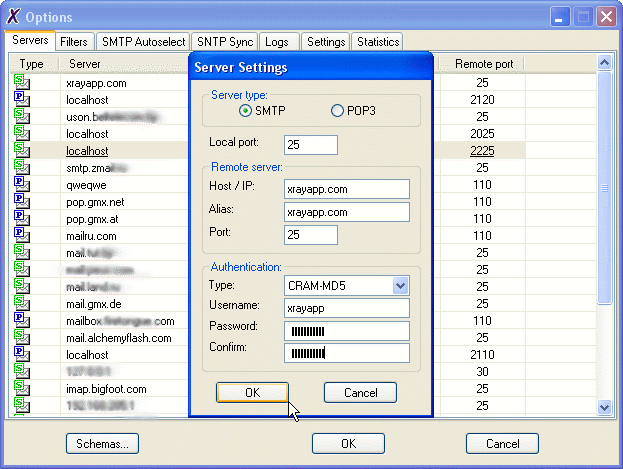Select the icon for pop.gmx.net server
Viewport: 623px width, 469px height.
(x=22, y=202)
